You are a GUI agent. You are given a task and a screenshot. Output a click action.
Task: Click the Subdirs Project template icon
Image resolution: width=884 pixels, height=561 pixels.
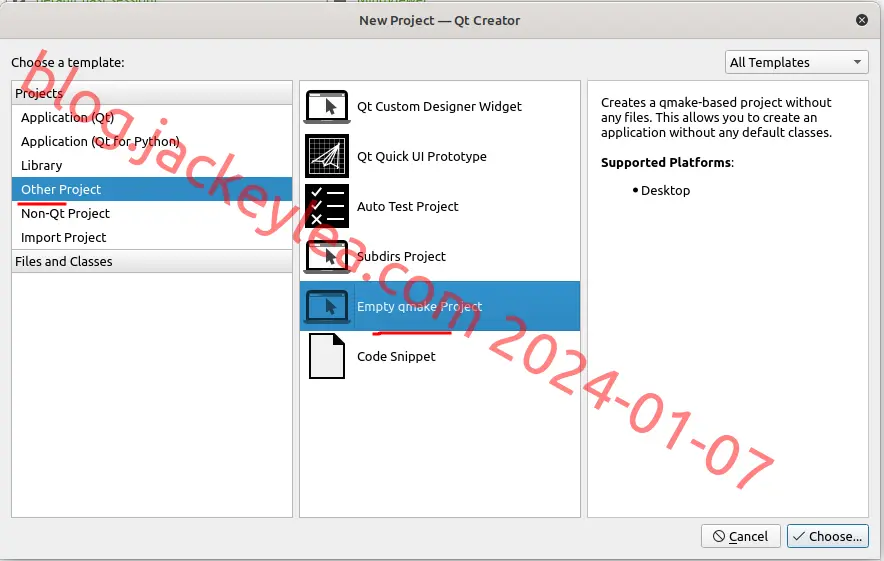point(327,257)
